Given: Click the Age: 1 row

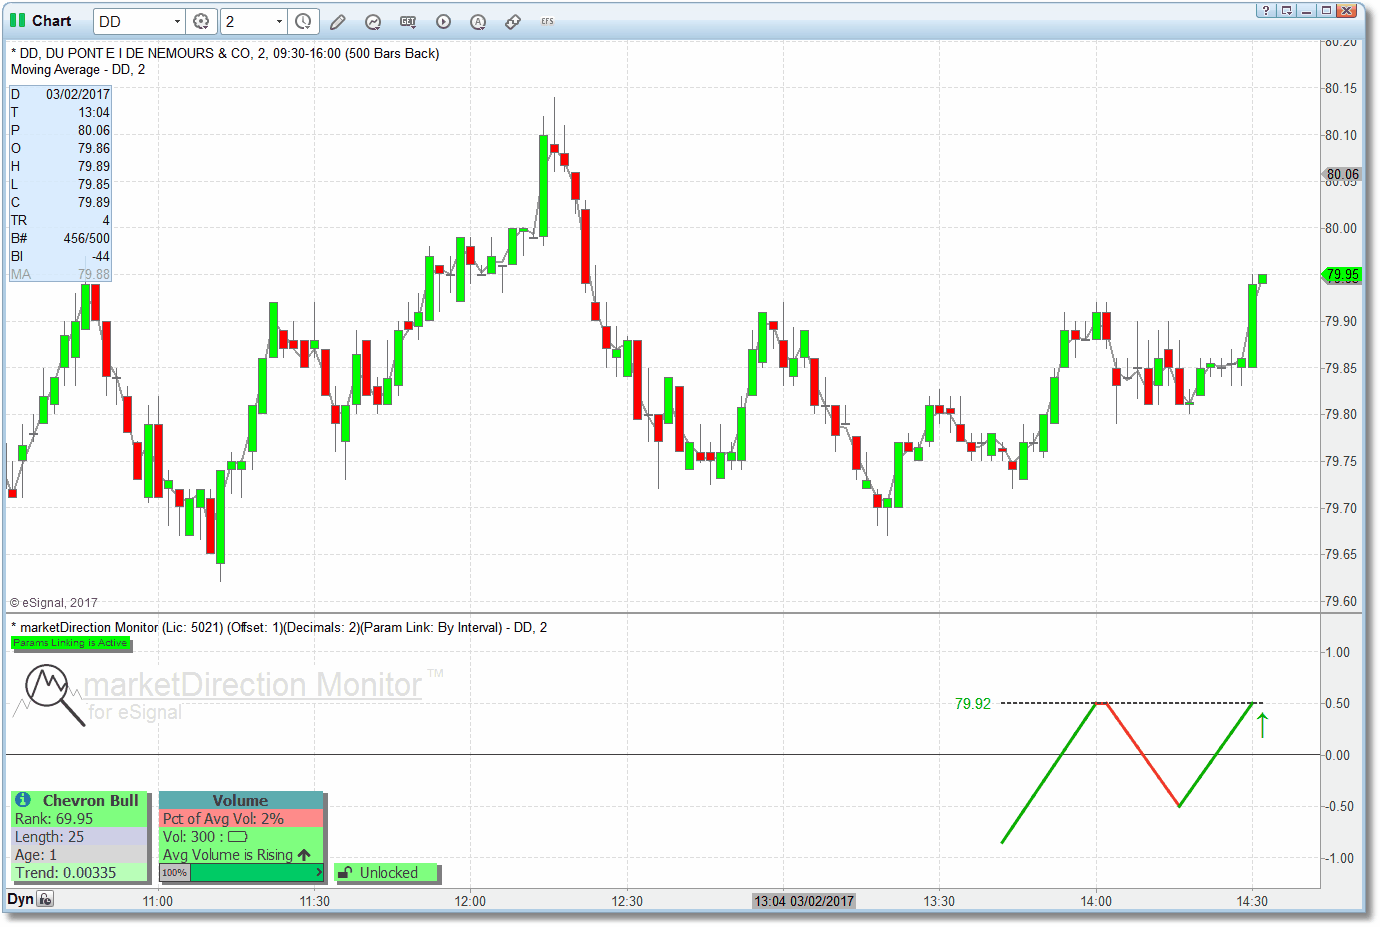Looking at the screenshot, I should 79,855.
